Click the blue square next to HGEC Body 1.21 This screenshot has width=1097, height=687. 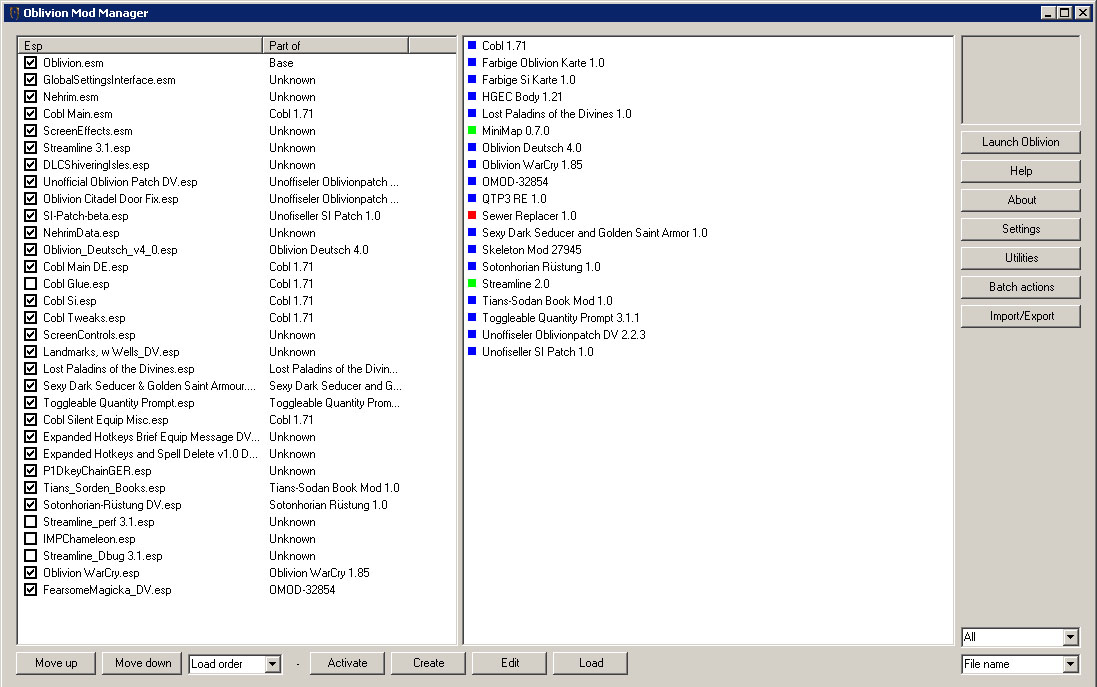(472, 97)
